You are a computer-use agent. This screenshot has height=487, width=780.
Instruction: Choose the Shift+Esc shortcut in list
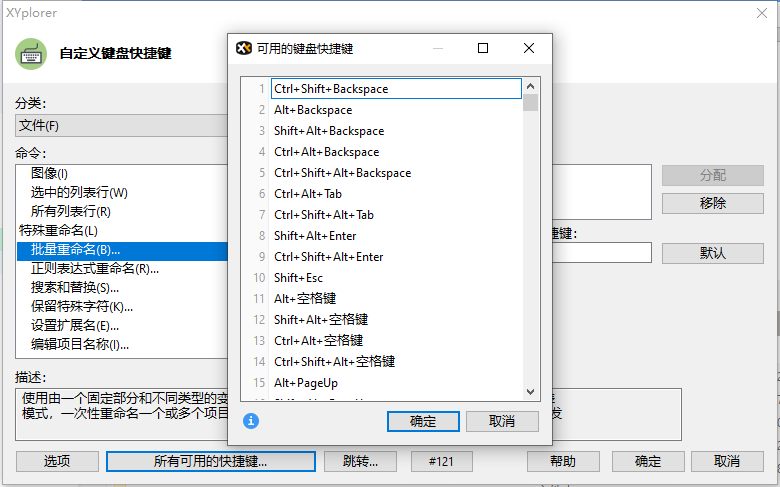[x=299, y=278]
